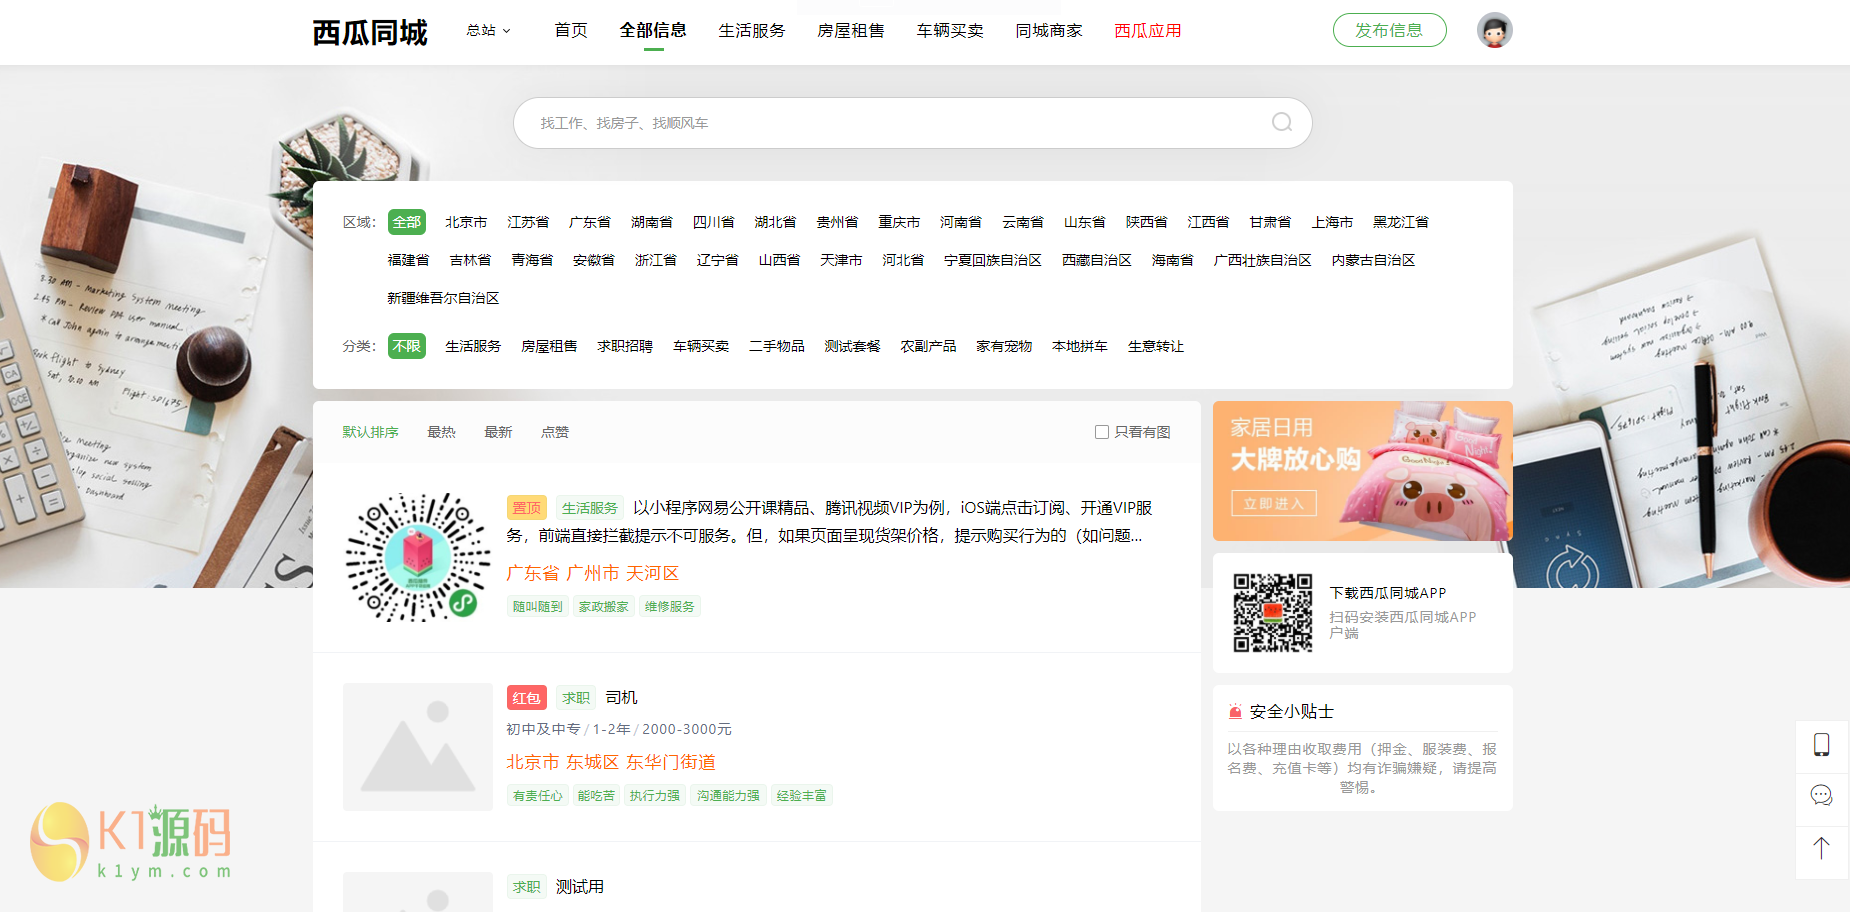Click the search magnifier icon
Image resolution: width=1850 pixels, height=912 pixels.
point(1281,123)
